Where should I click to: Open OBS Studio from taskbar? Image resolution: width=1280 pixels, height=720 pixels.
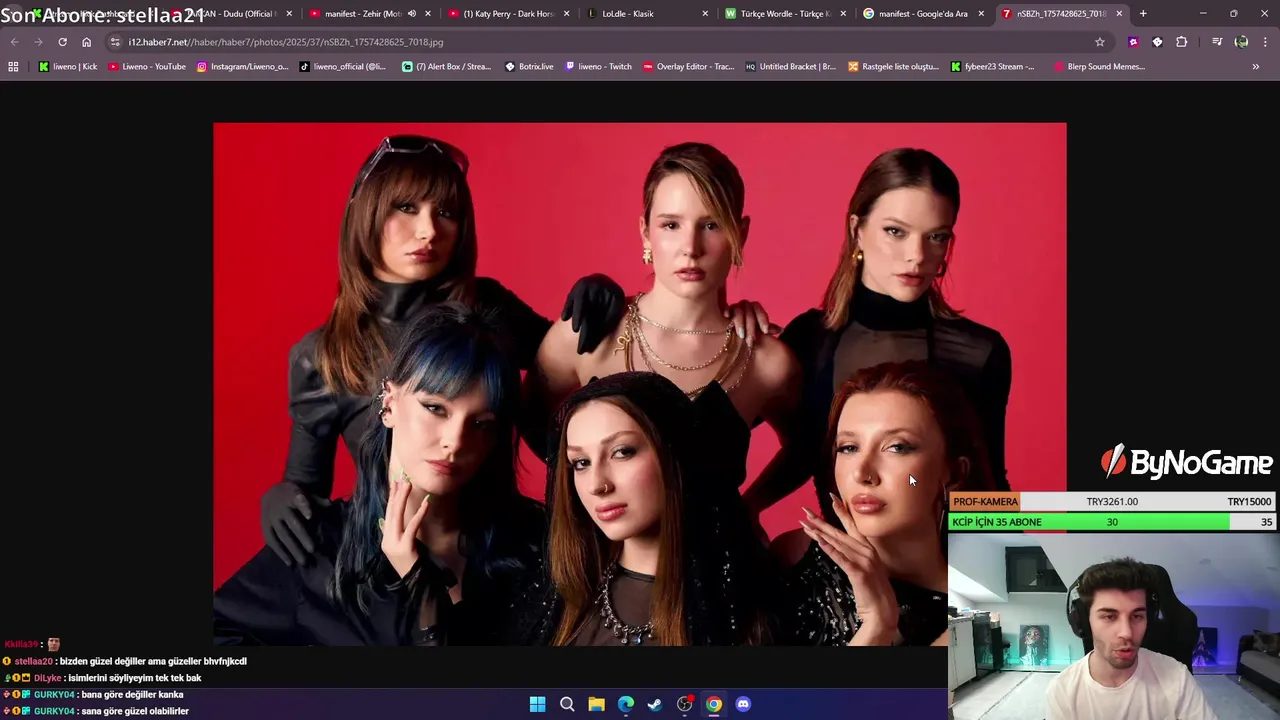click(x=684, y=704)
